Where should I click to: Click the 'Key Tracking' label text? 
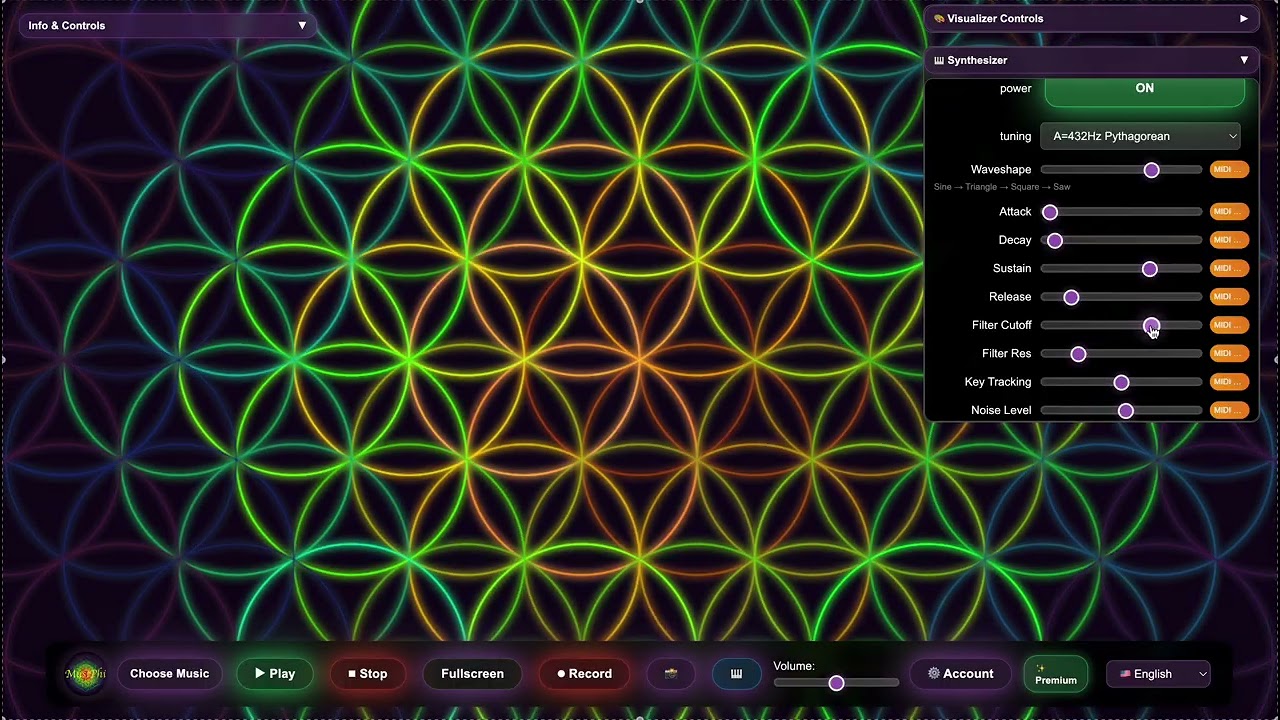click(998, 382)
